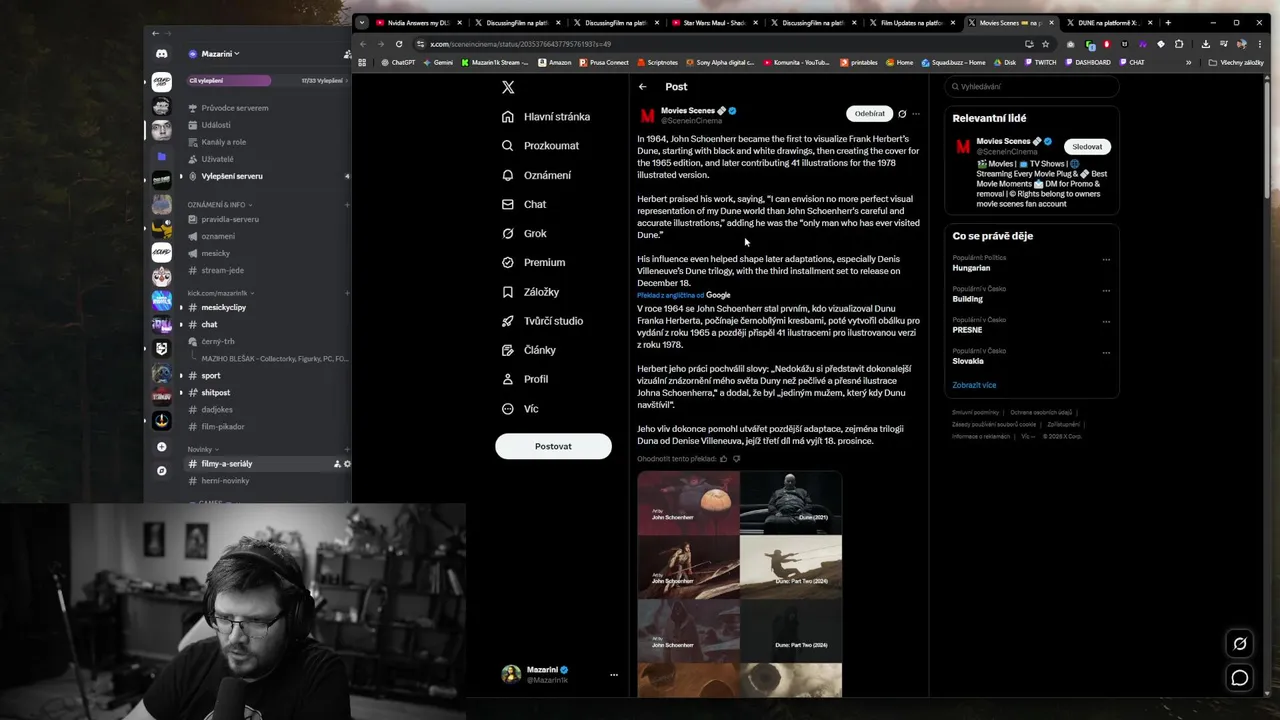The height and width of the screenshot is (720, 1280).
Task: Open Průvodce serverem in Discord
Action: [235, 108]
